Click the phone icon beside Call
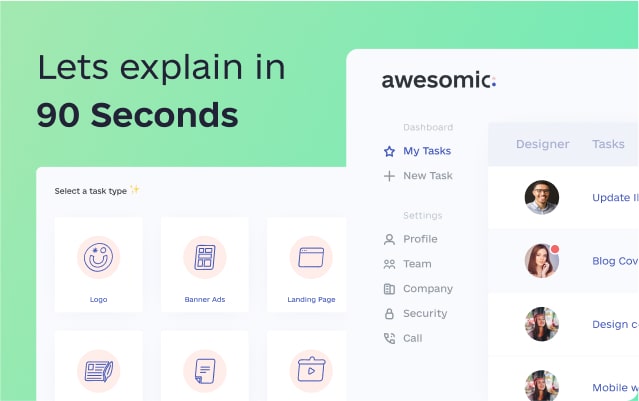This screenshot has width=639, height=401. [x=389, y=338]
